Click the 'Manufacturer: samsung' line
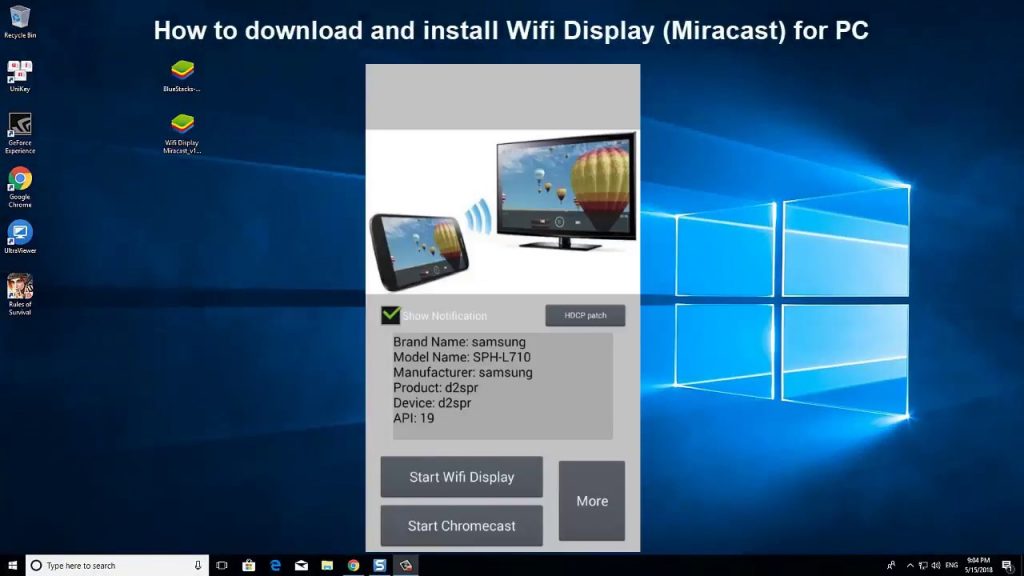 pyautogui.click(x=462, y=373)
